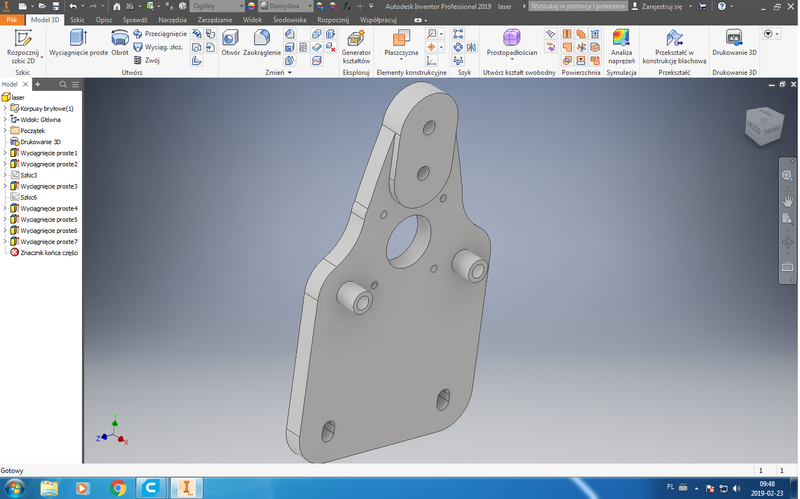The image size is (800, 499).
Task: Expand the Początek folder node
Action: click(5, 131)
